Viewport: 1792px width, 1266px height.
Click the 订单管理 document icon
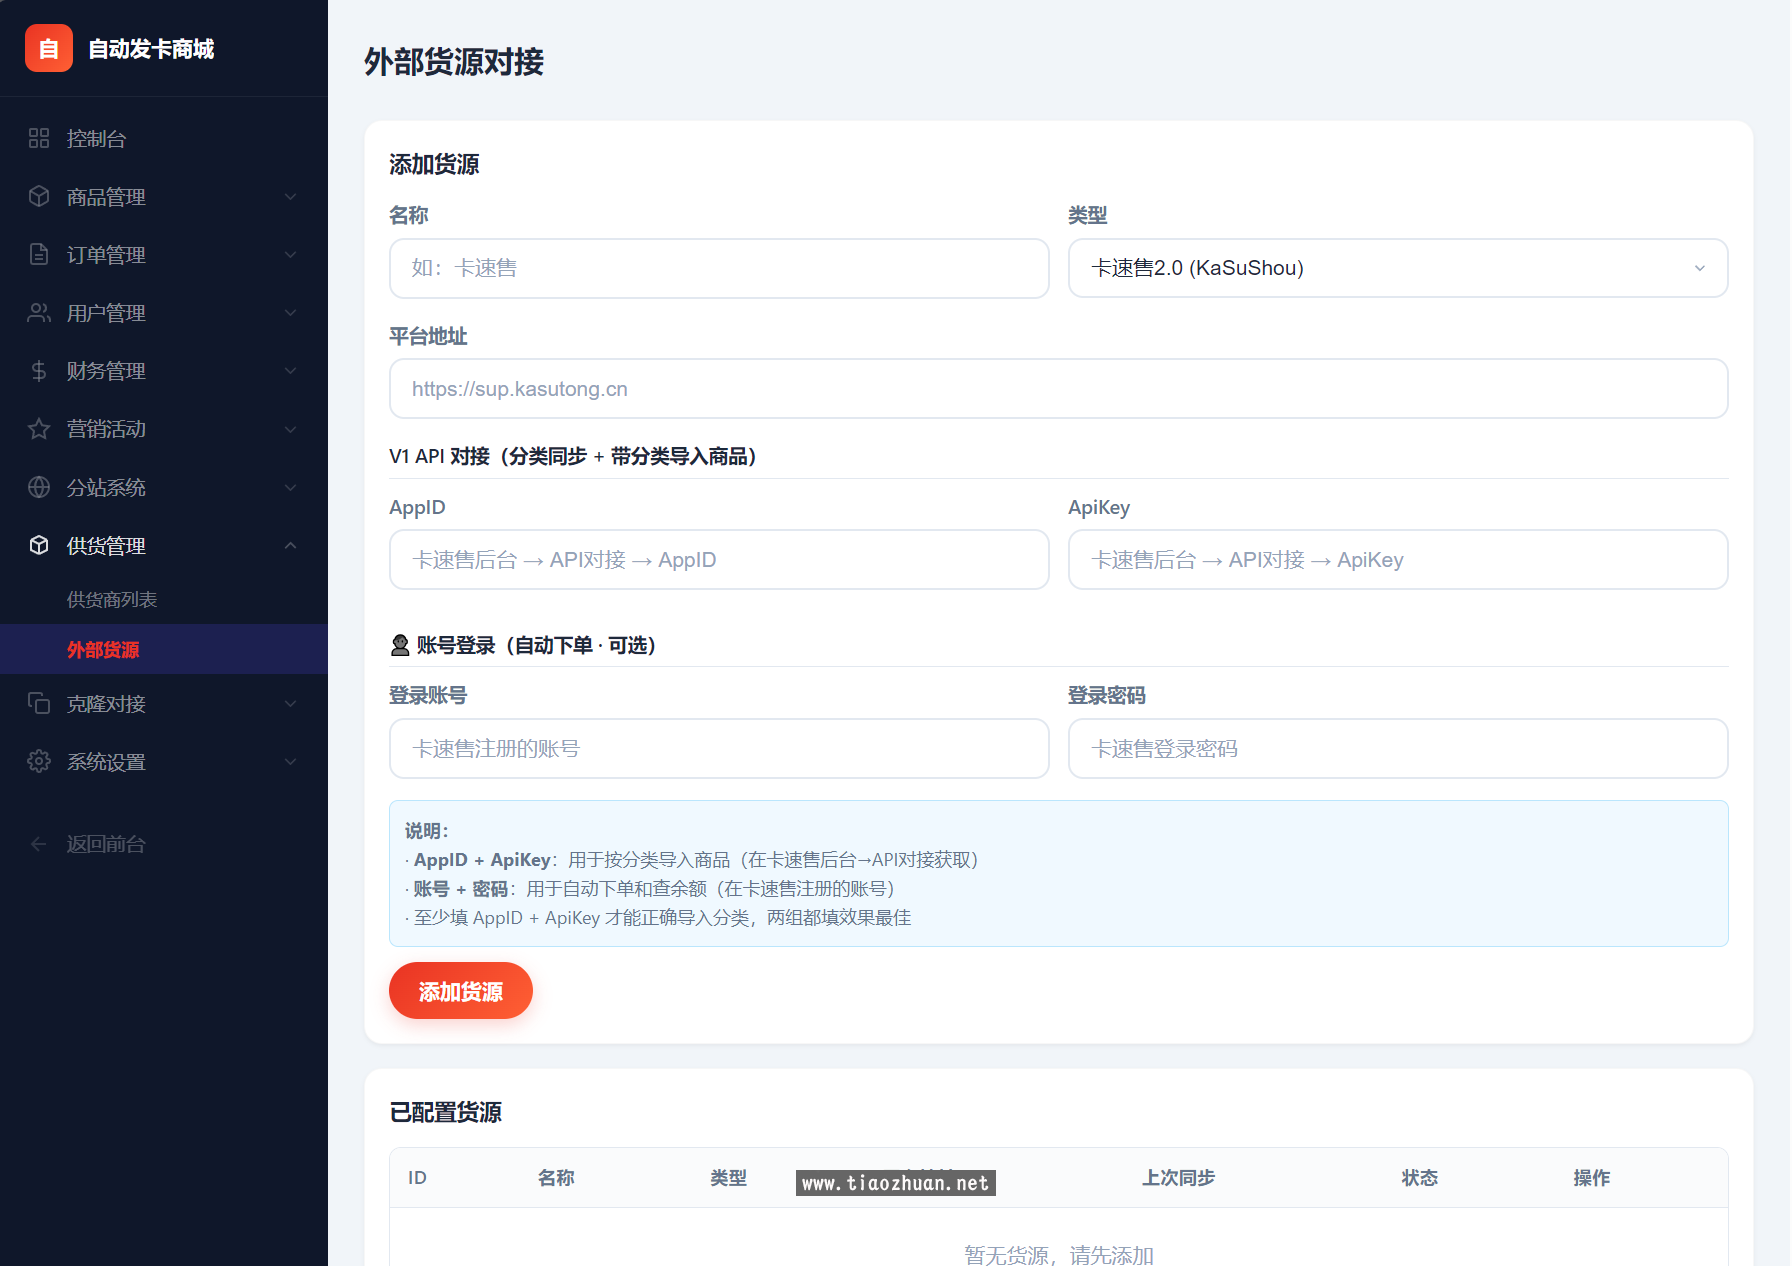[x=39, y=255]
